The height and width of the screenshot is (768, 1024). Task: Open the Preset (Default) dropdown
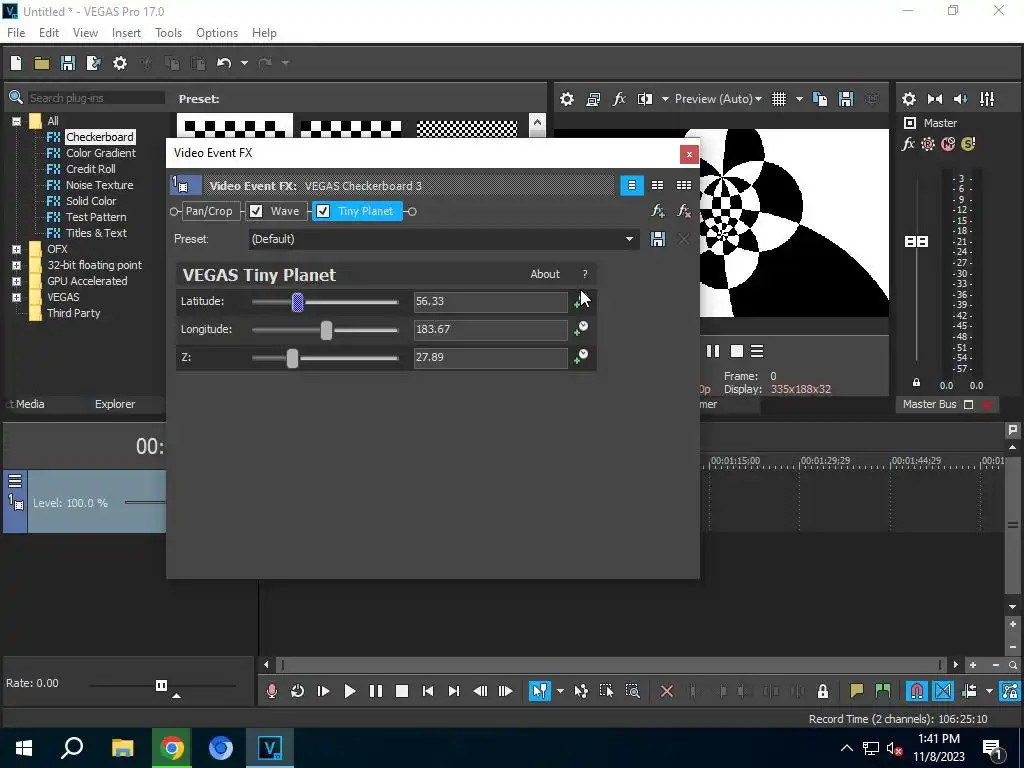tap(443, 239)
